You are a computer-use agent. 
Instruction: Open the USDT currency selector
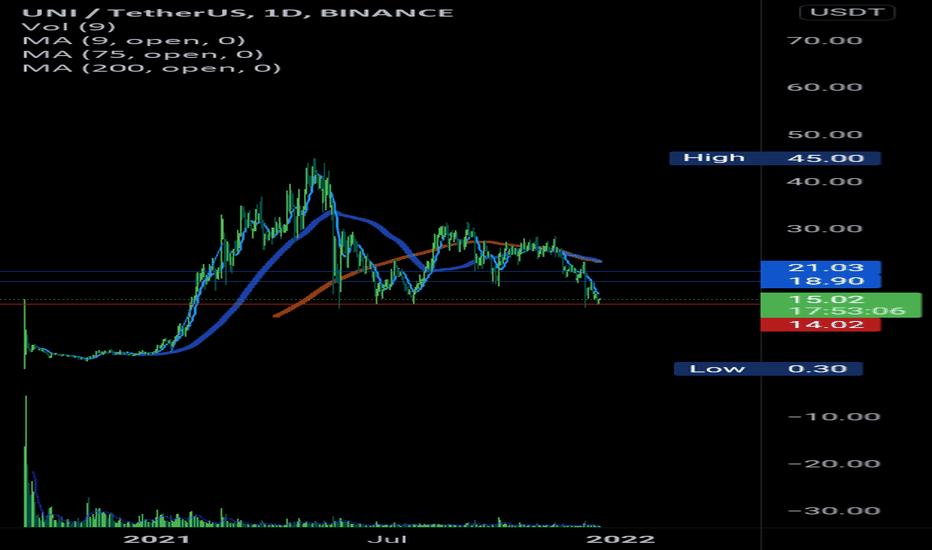click(847, 12)
